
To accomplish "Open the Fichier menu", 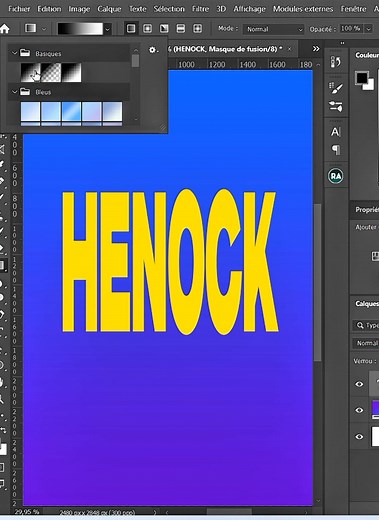I will pos(19,9).
